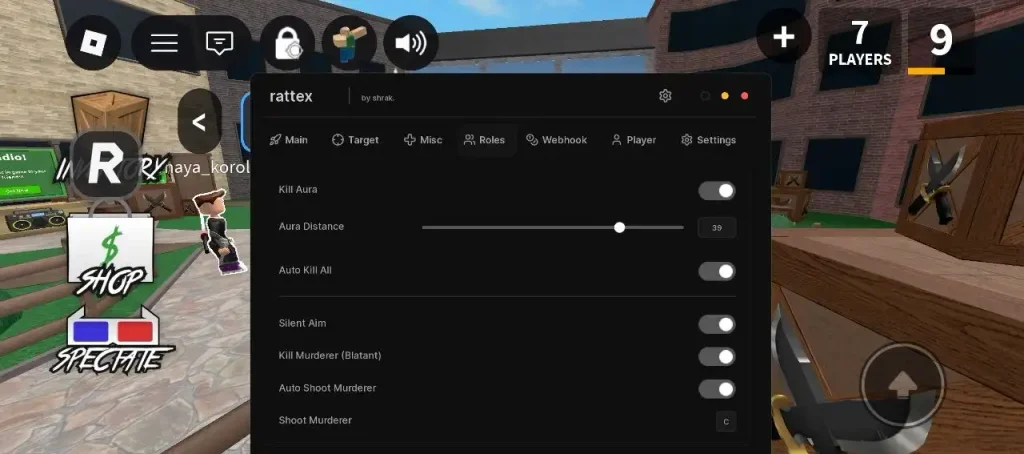Click the Aura Distance slider handle
Screen dimensions: 1024x454
619,227
